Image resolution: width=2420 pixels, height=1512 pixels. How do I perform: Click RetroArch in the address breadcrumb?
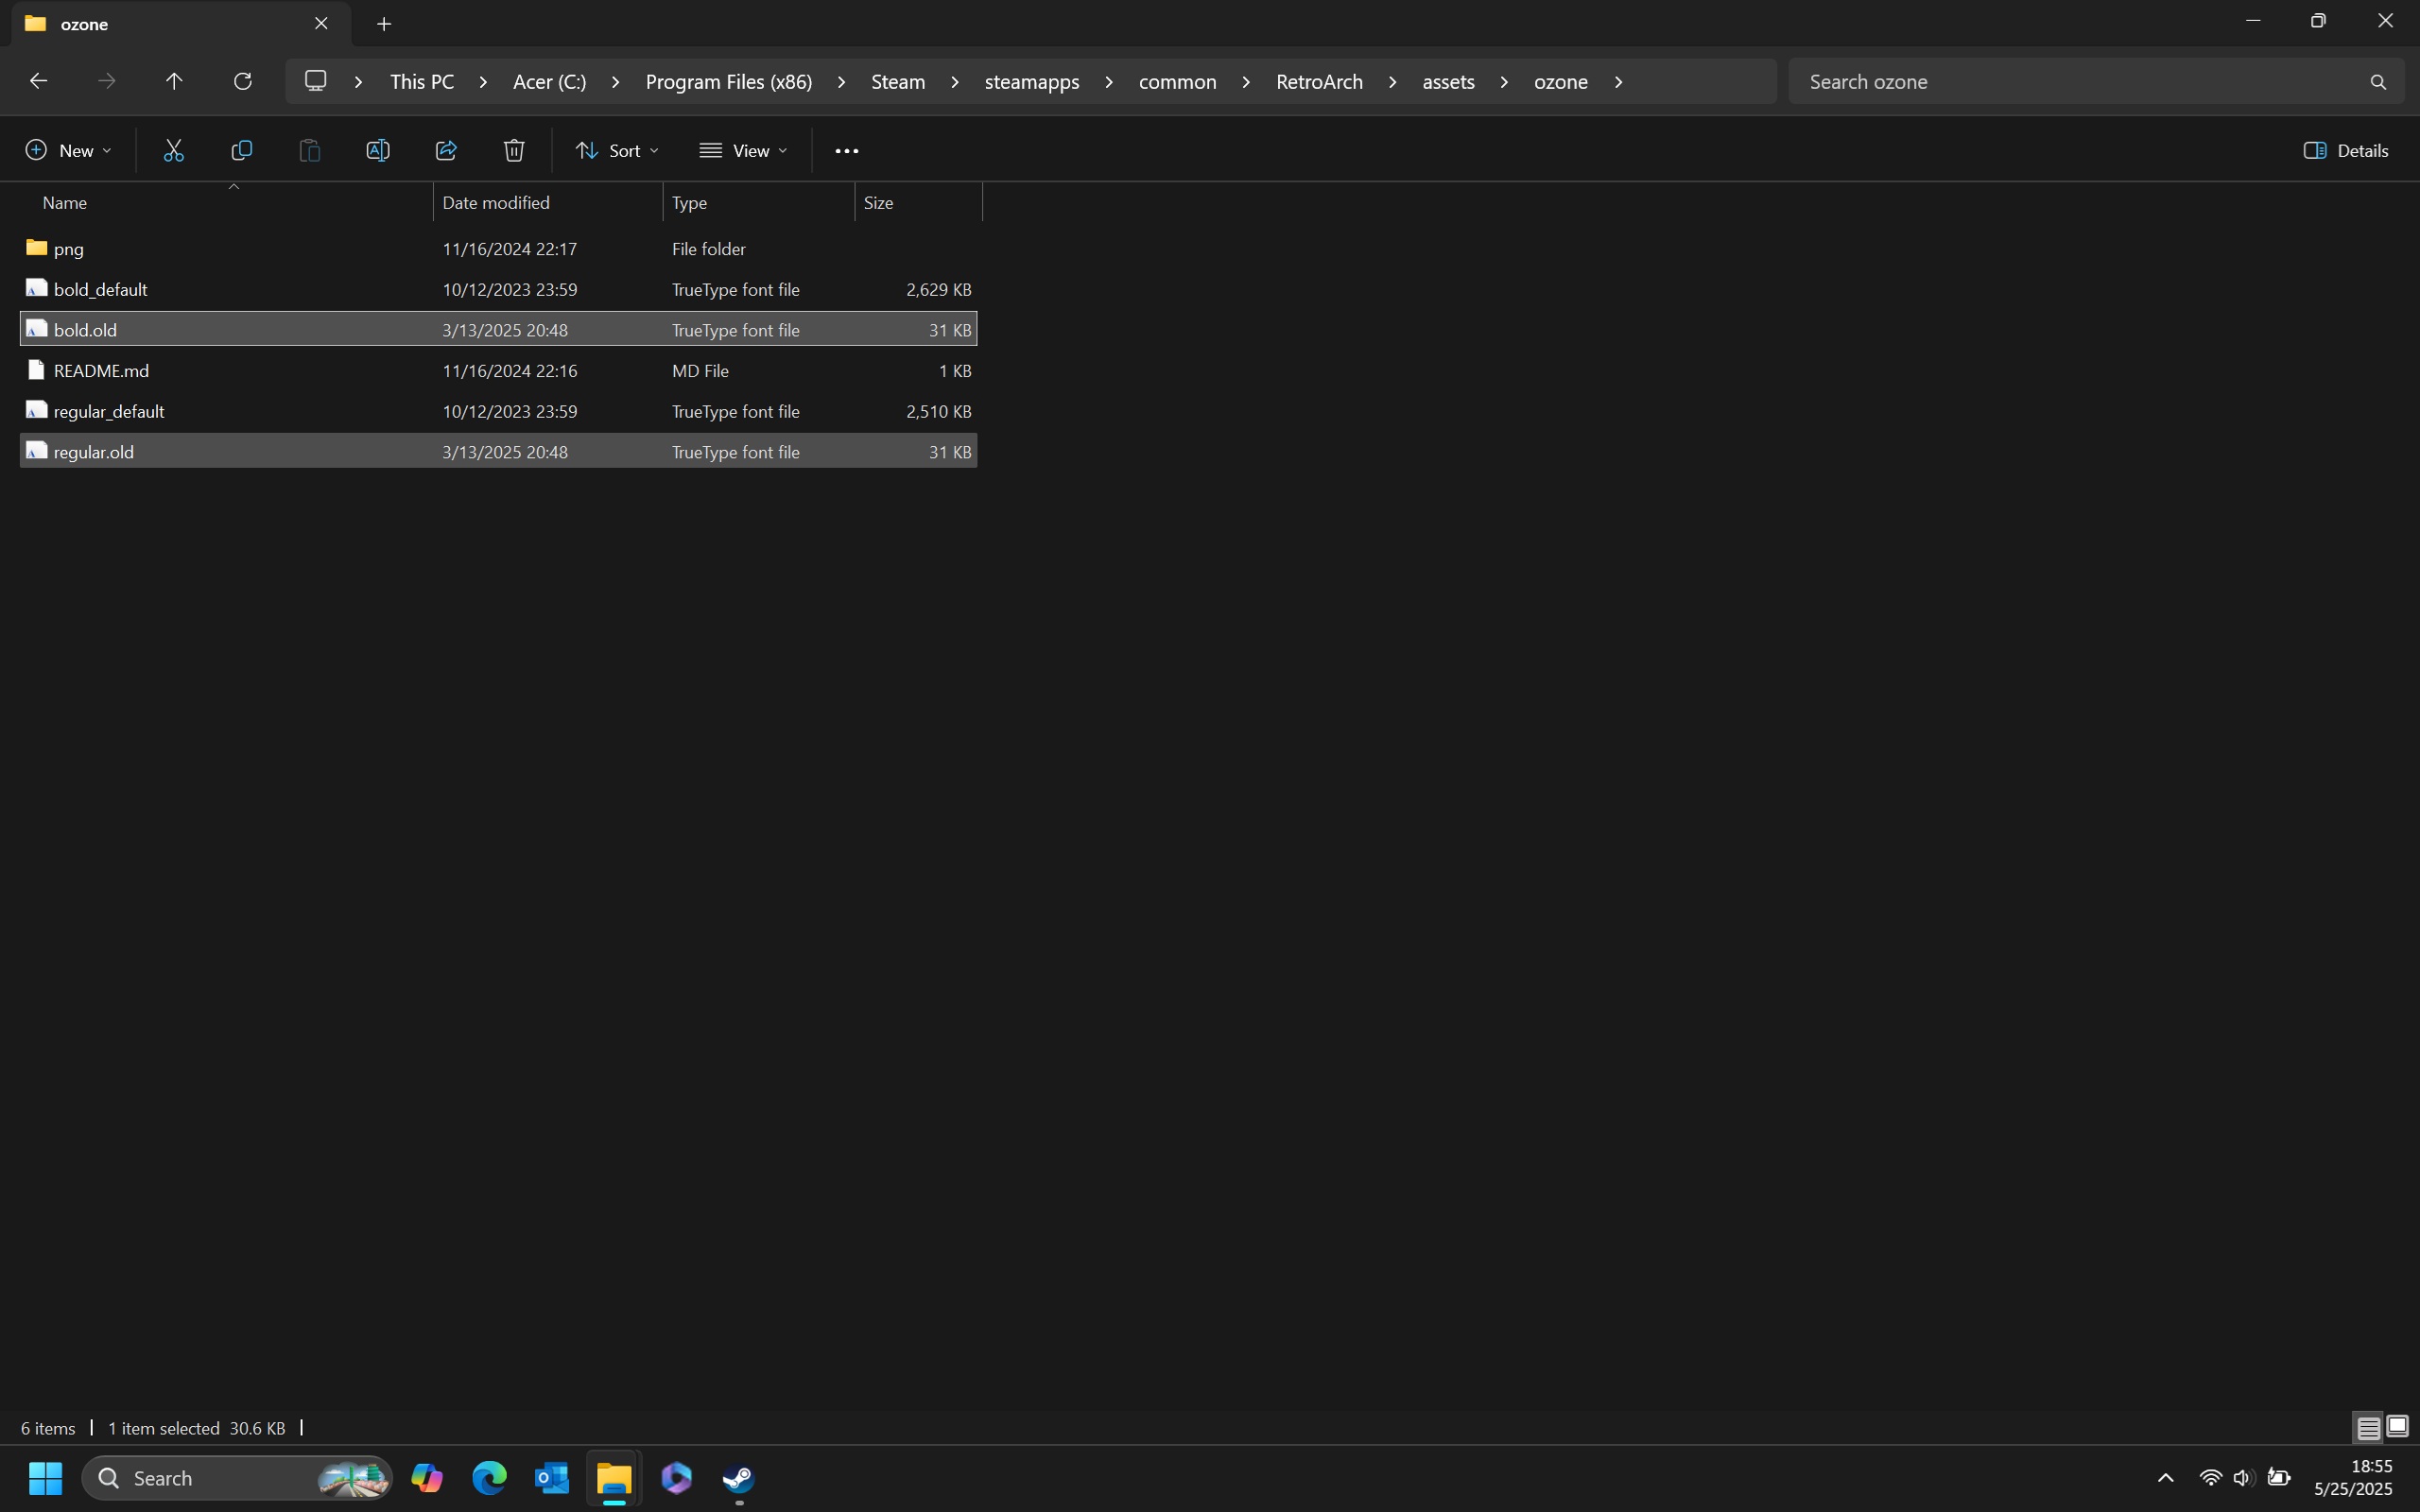(x=1318, y=82)
